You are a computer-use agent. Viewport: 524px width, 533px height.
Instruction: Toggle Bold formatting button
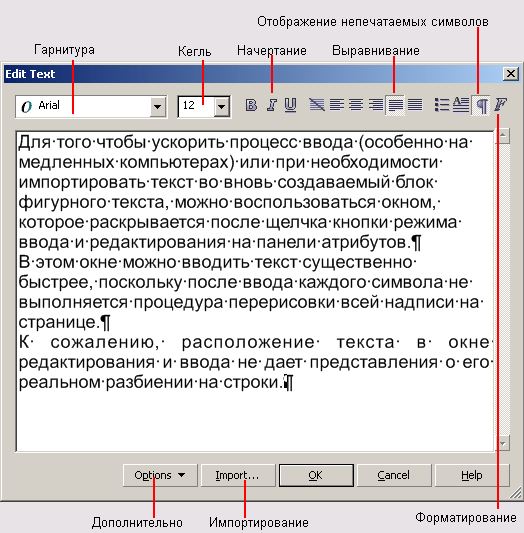[251, 105]
